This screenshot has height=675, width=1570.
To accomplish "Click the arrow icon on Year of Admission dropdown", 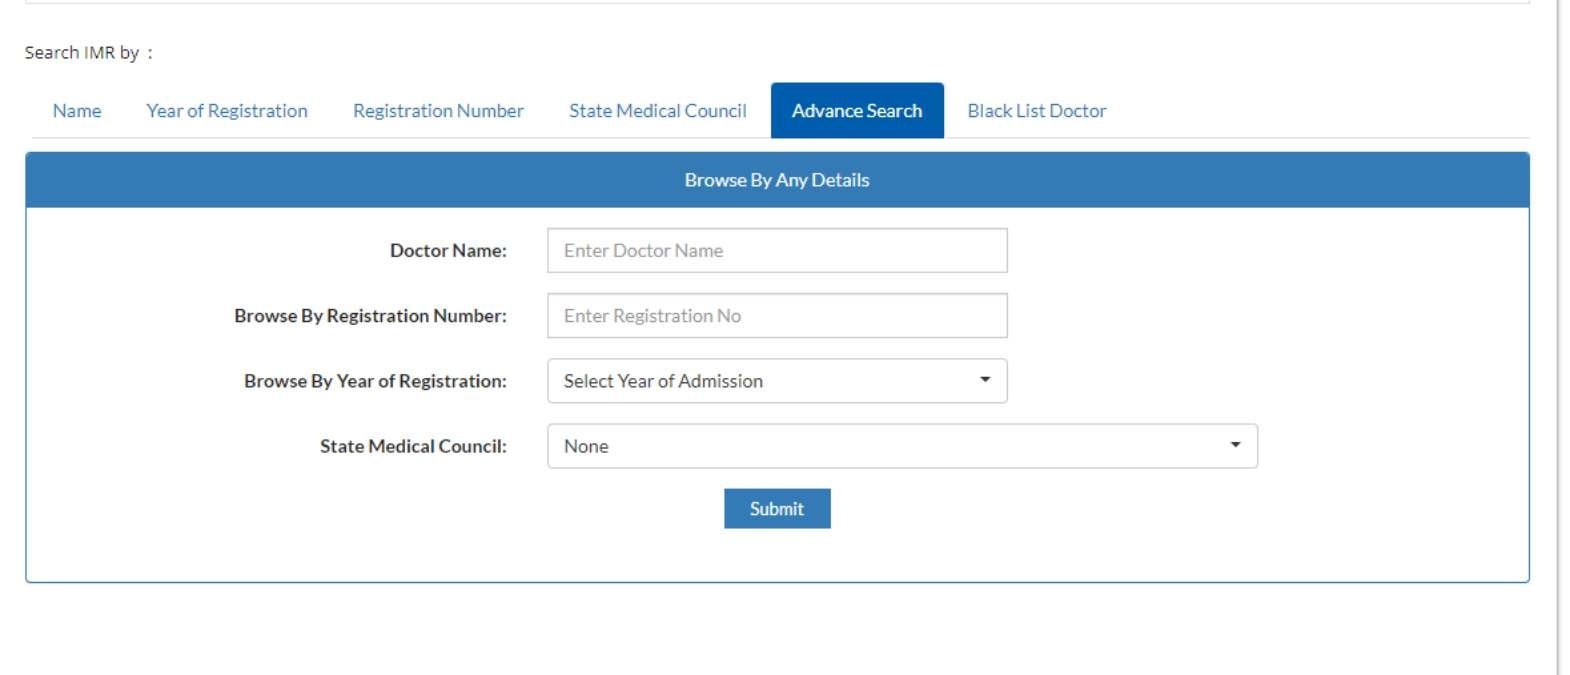I will [x=985, y=380].
